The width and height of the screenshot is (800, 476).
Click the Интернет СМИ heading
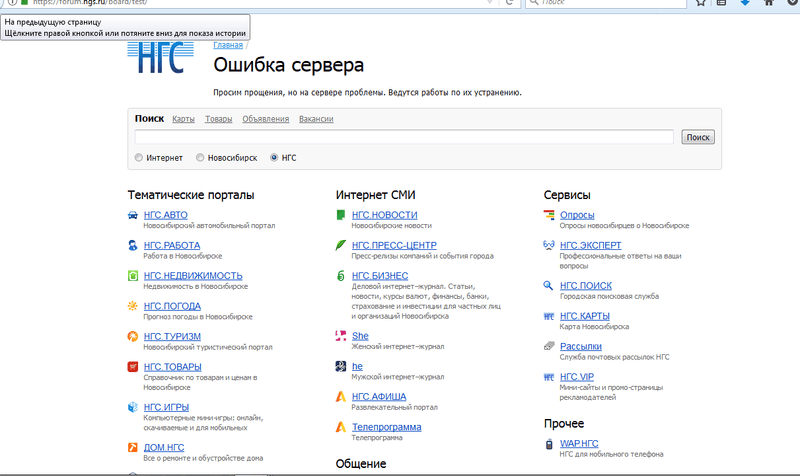tap(376, 195)
